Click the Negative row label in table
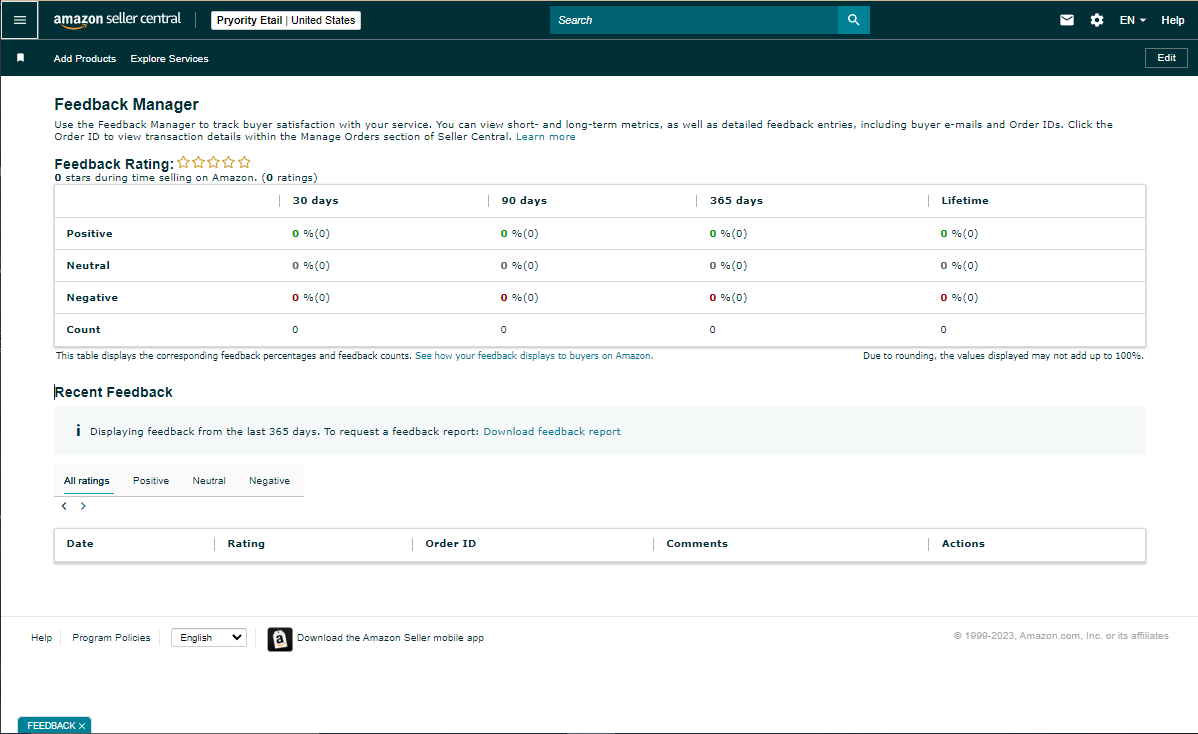1198x734 pixels. [92, 298]
